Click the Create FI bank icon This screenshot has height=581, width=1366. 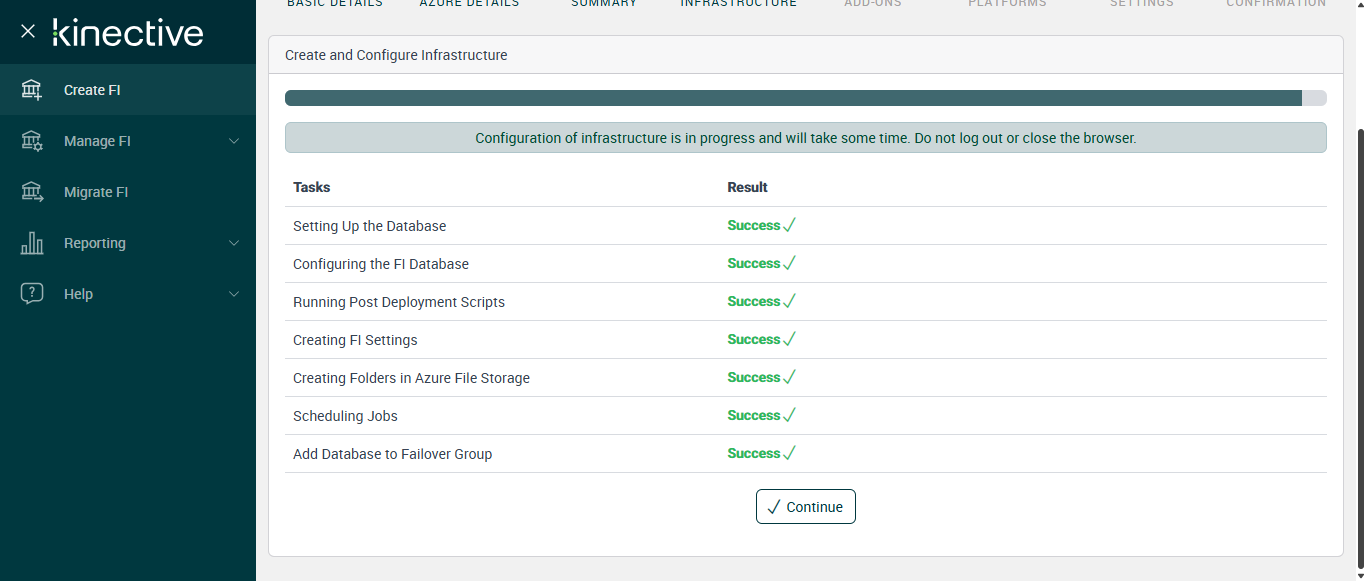point(32,90)
